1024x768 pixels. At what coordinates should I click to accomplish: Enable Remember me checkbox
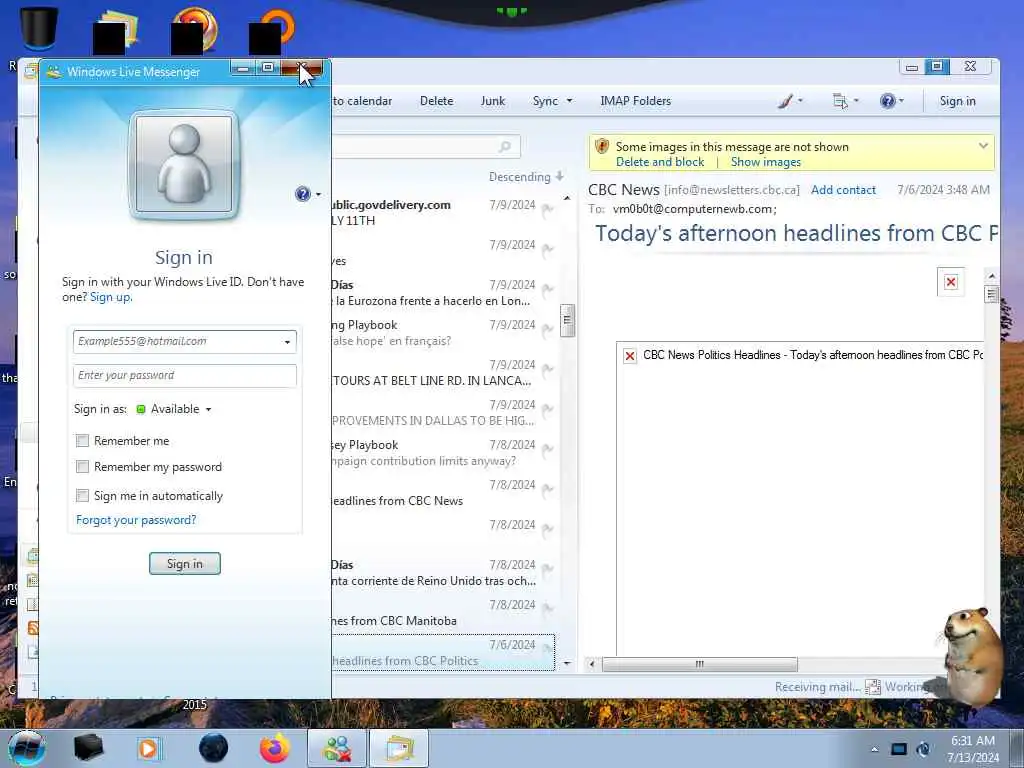tap(82, 441)
